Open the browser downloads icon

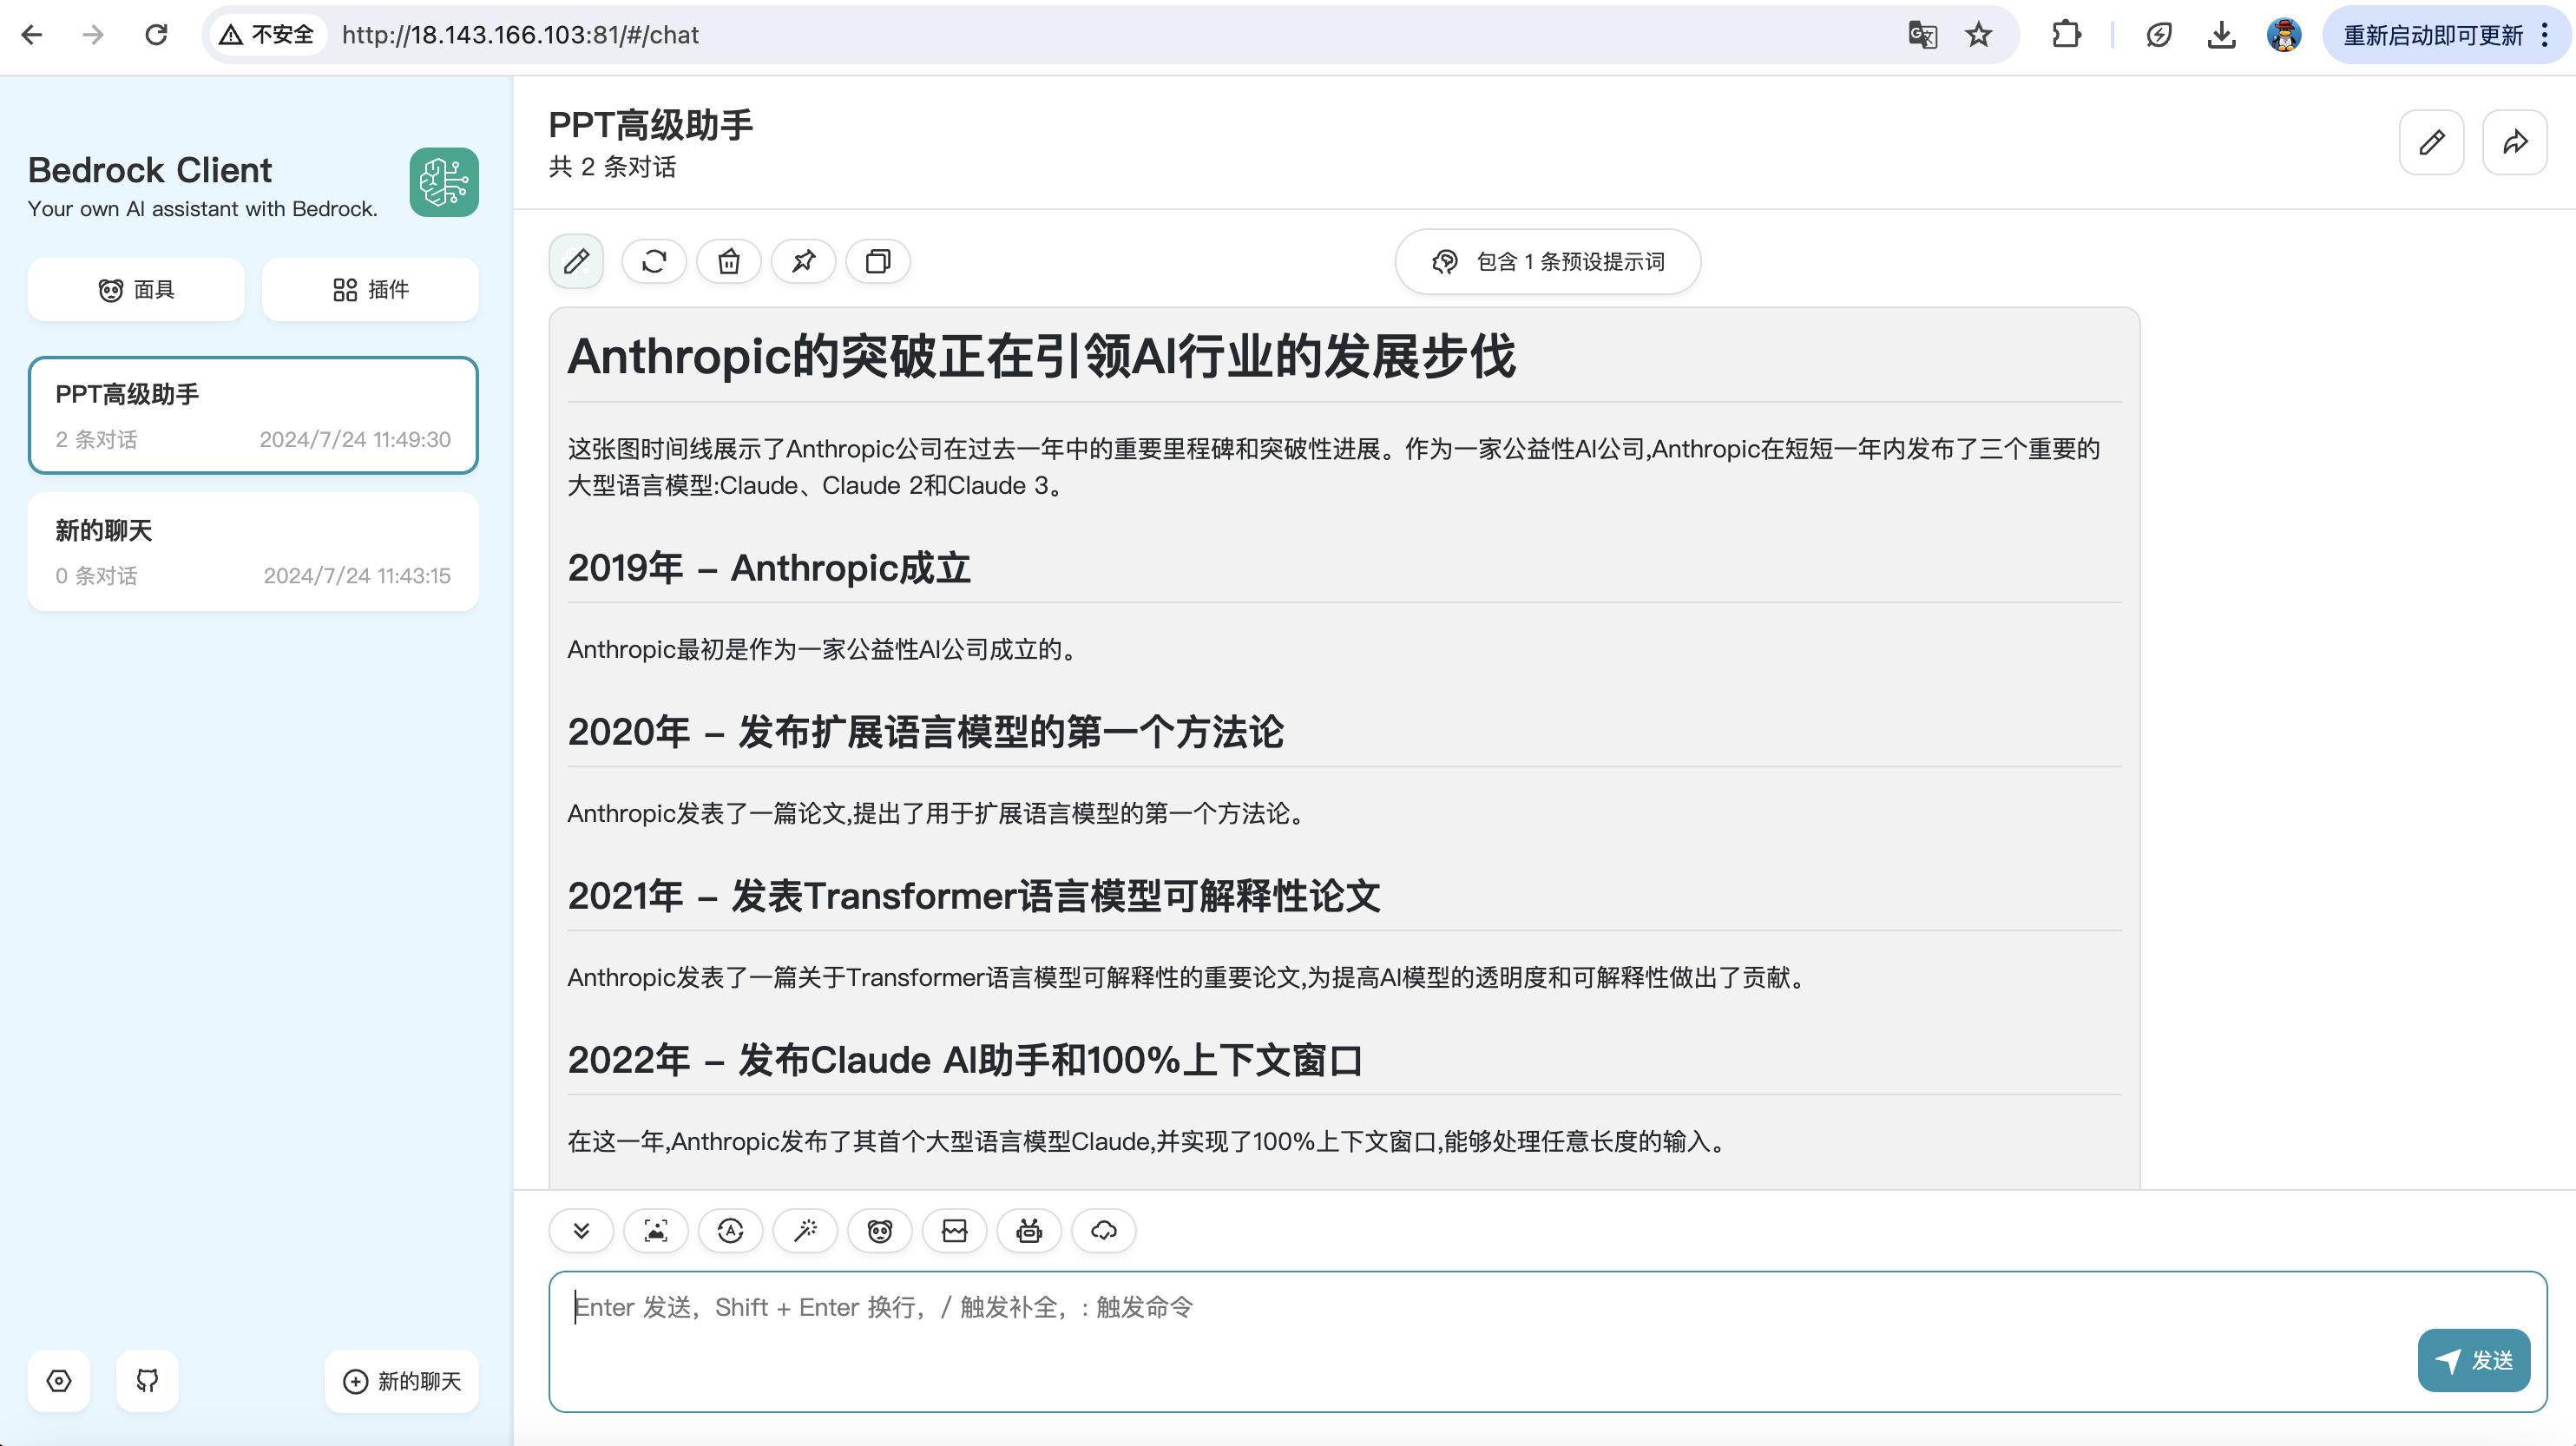click(2221, 35)
